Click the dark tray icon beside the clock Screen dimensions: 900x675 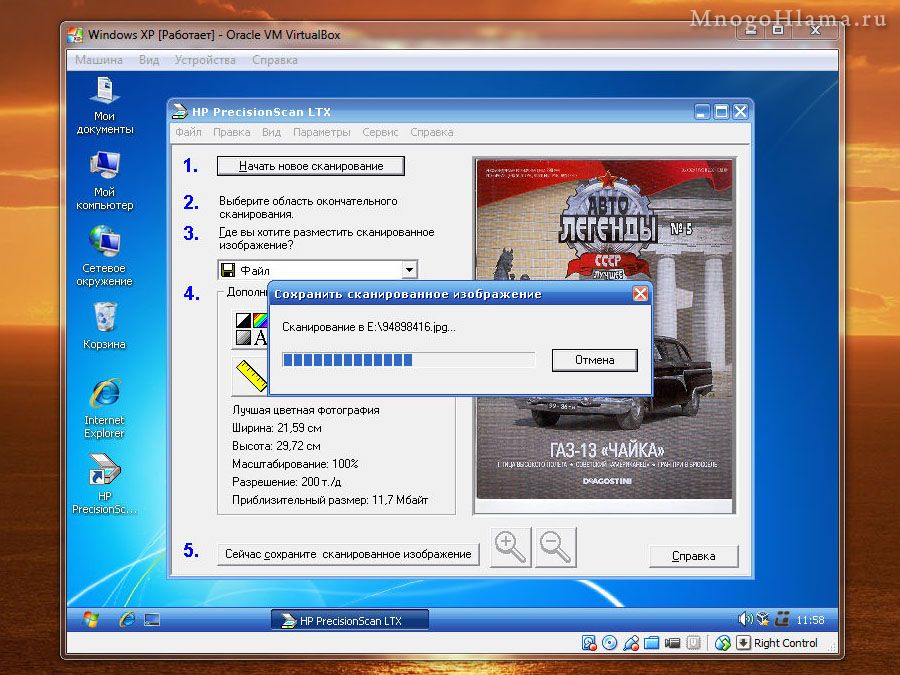[x=782, y=619]
